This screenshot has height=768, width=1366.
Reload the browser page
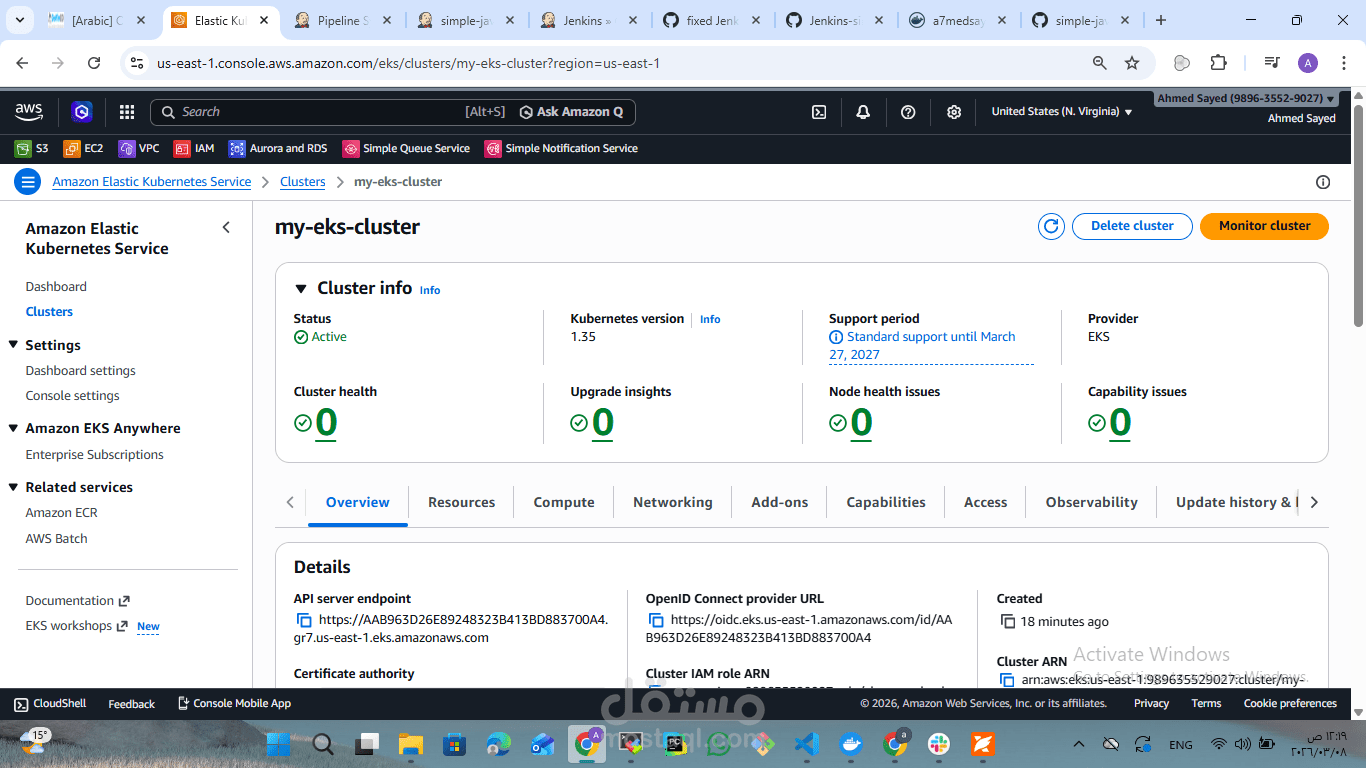coord(94,63)
